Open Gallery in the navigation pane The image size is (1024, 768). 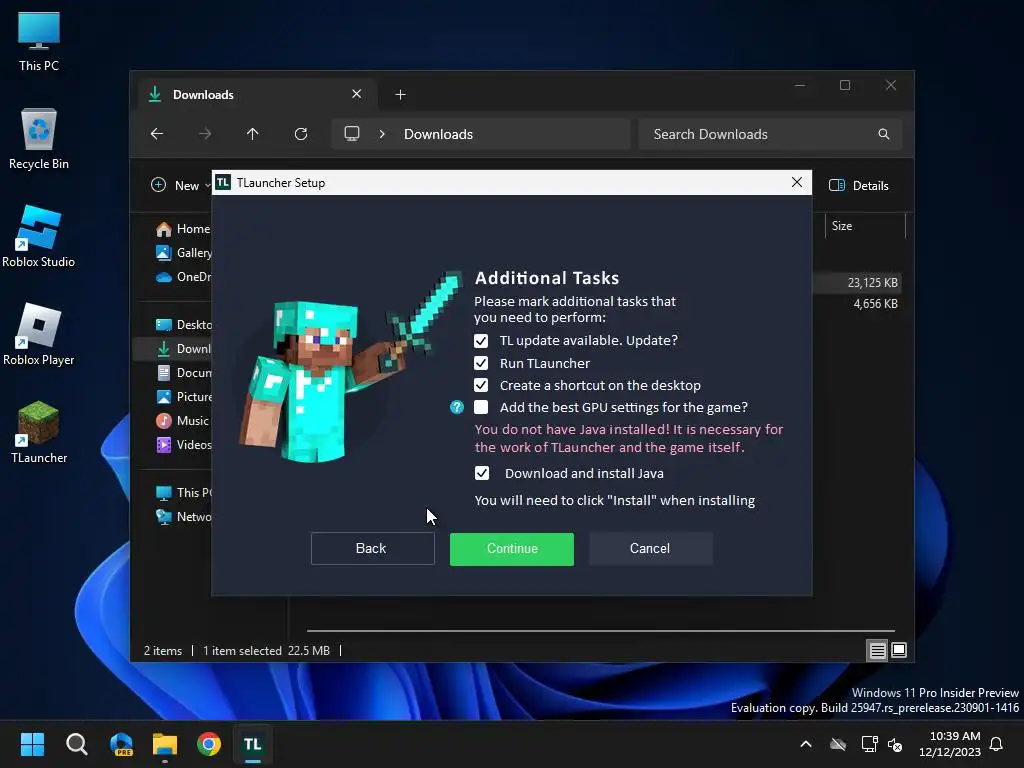click(183, 253)
